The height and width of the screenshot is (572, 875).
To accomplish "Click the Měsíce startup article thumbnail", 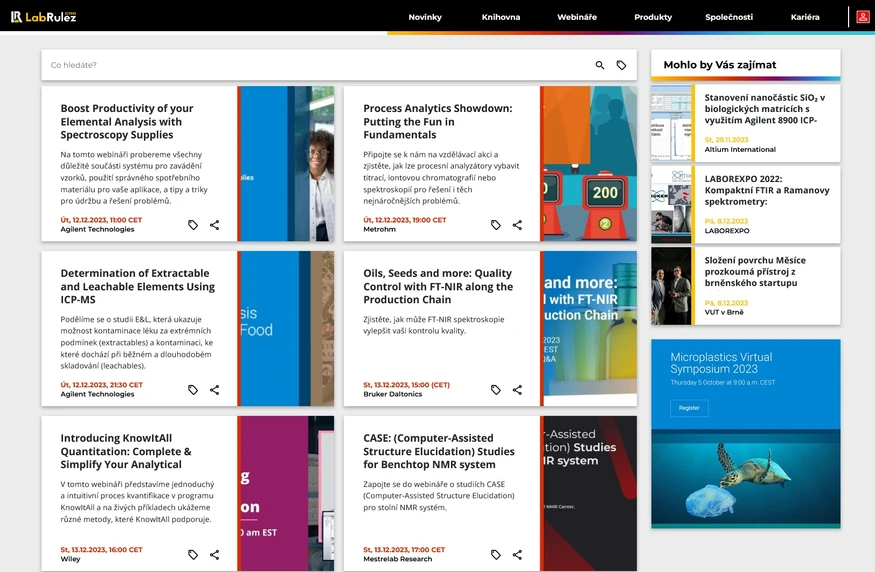I will [x=671, y=286].
